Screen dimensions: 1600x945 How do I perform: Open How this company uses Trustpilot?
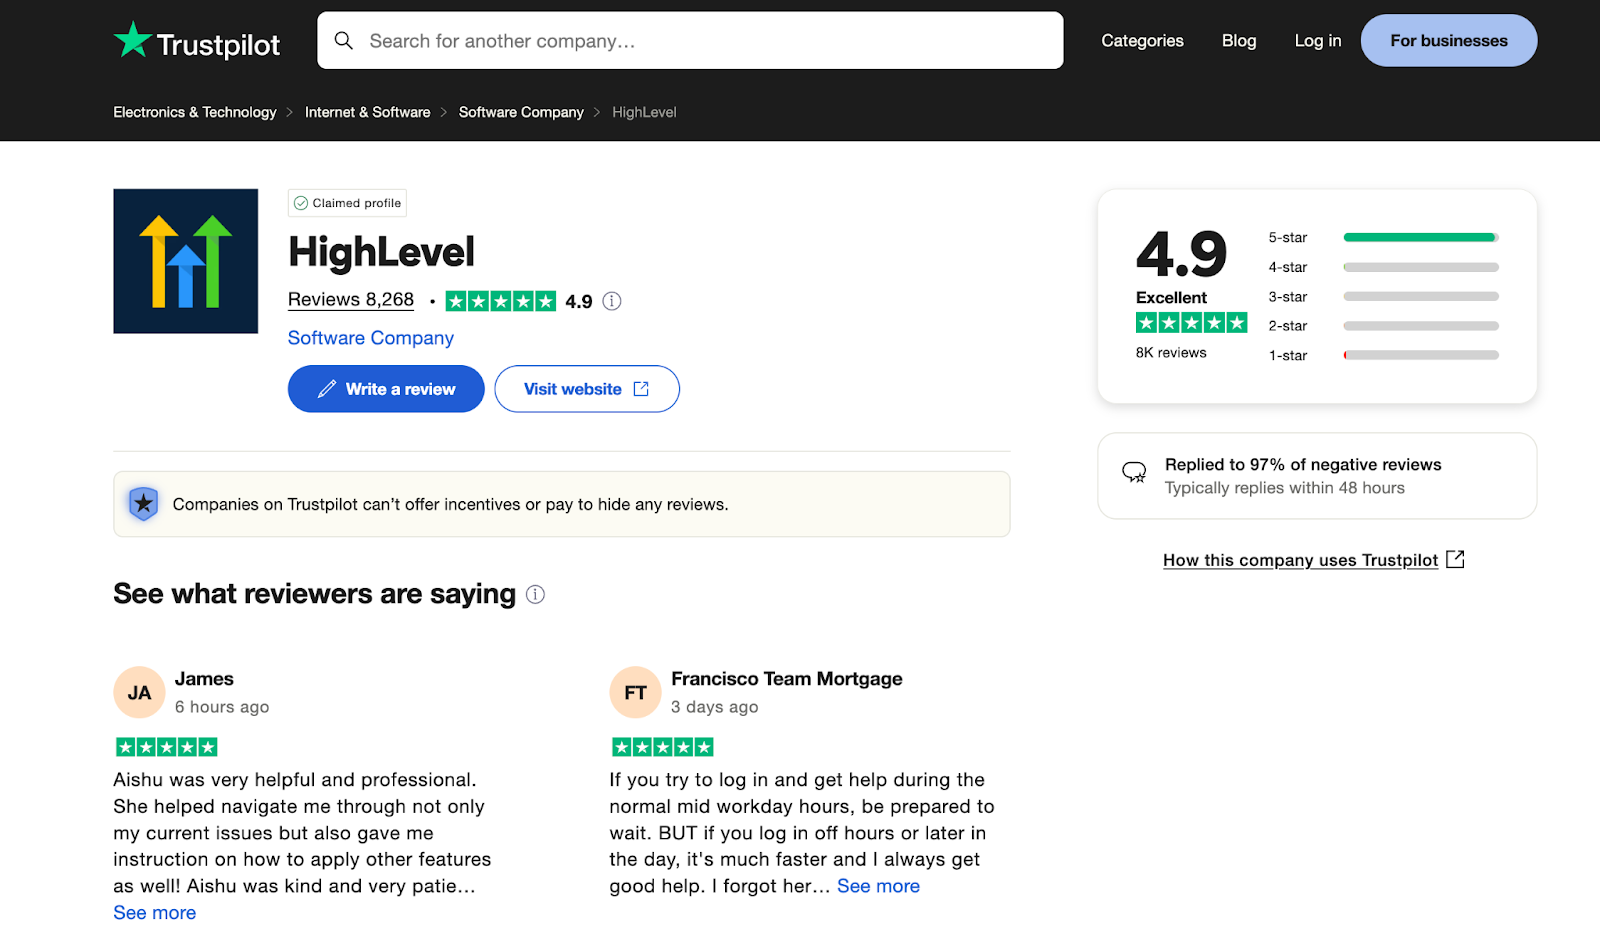1300,560
